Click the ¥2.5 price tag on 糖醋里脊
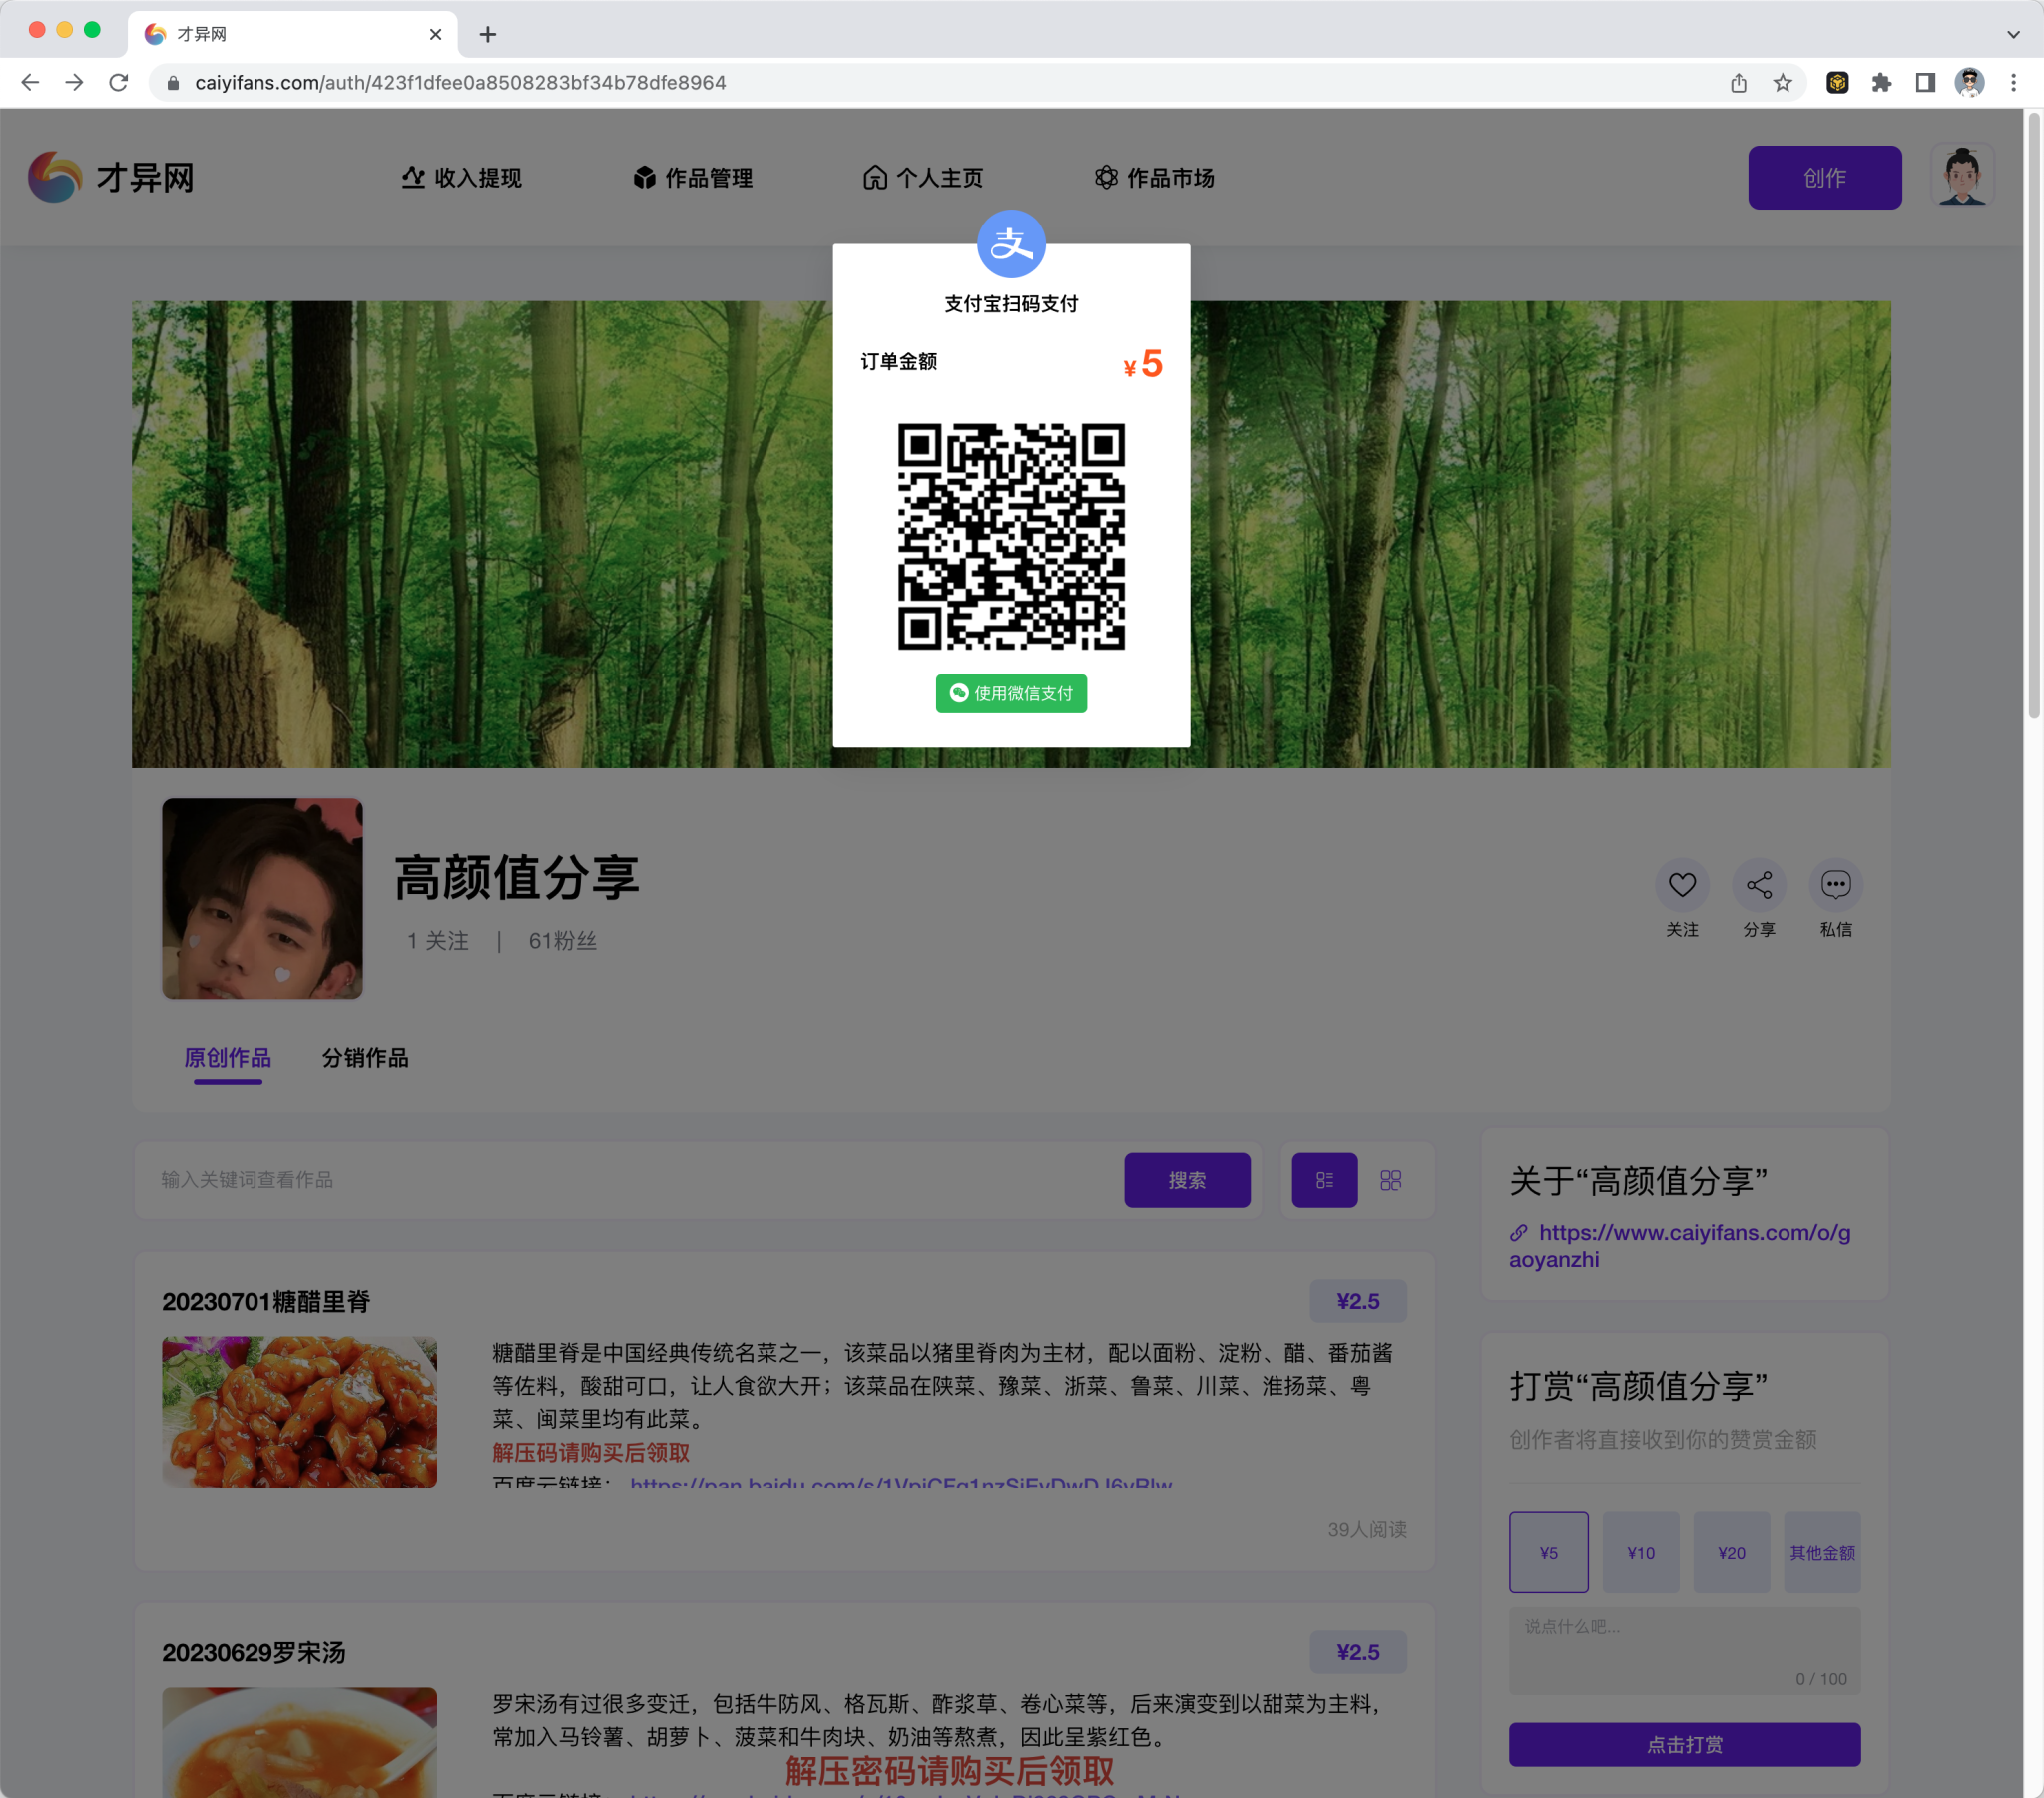Viewport: 2044px width, 1798px height. click(1358, 1301)
